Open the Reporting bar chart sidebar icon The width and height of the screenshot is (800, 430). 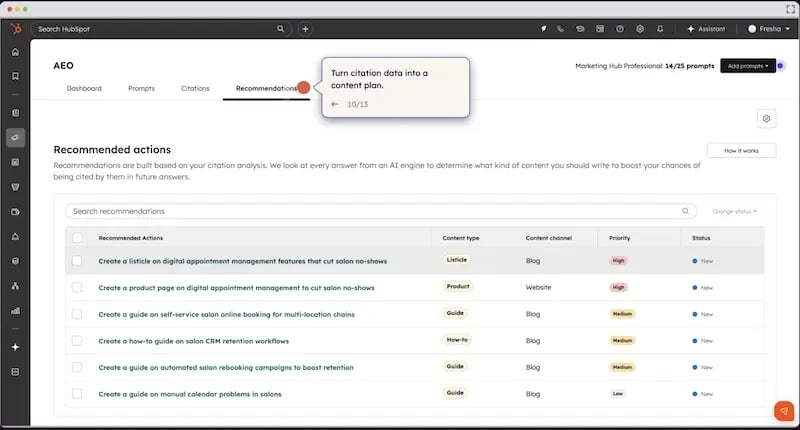pos(15,311)
